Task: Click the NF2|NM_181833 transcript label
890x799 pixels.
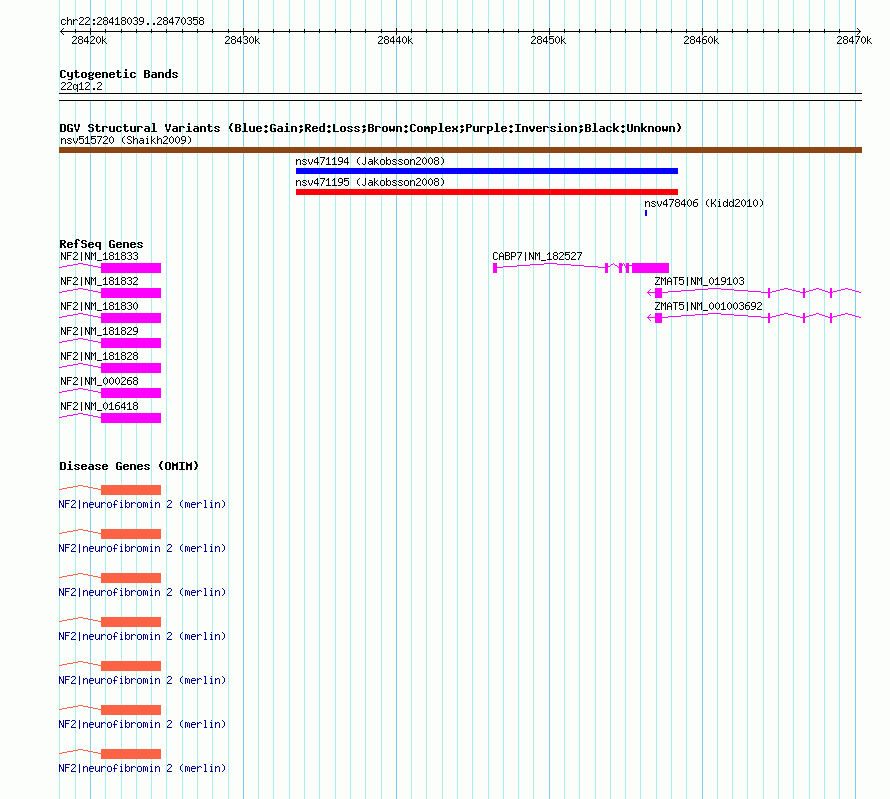Action: pyautogui.click(x=99, y=256)
